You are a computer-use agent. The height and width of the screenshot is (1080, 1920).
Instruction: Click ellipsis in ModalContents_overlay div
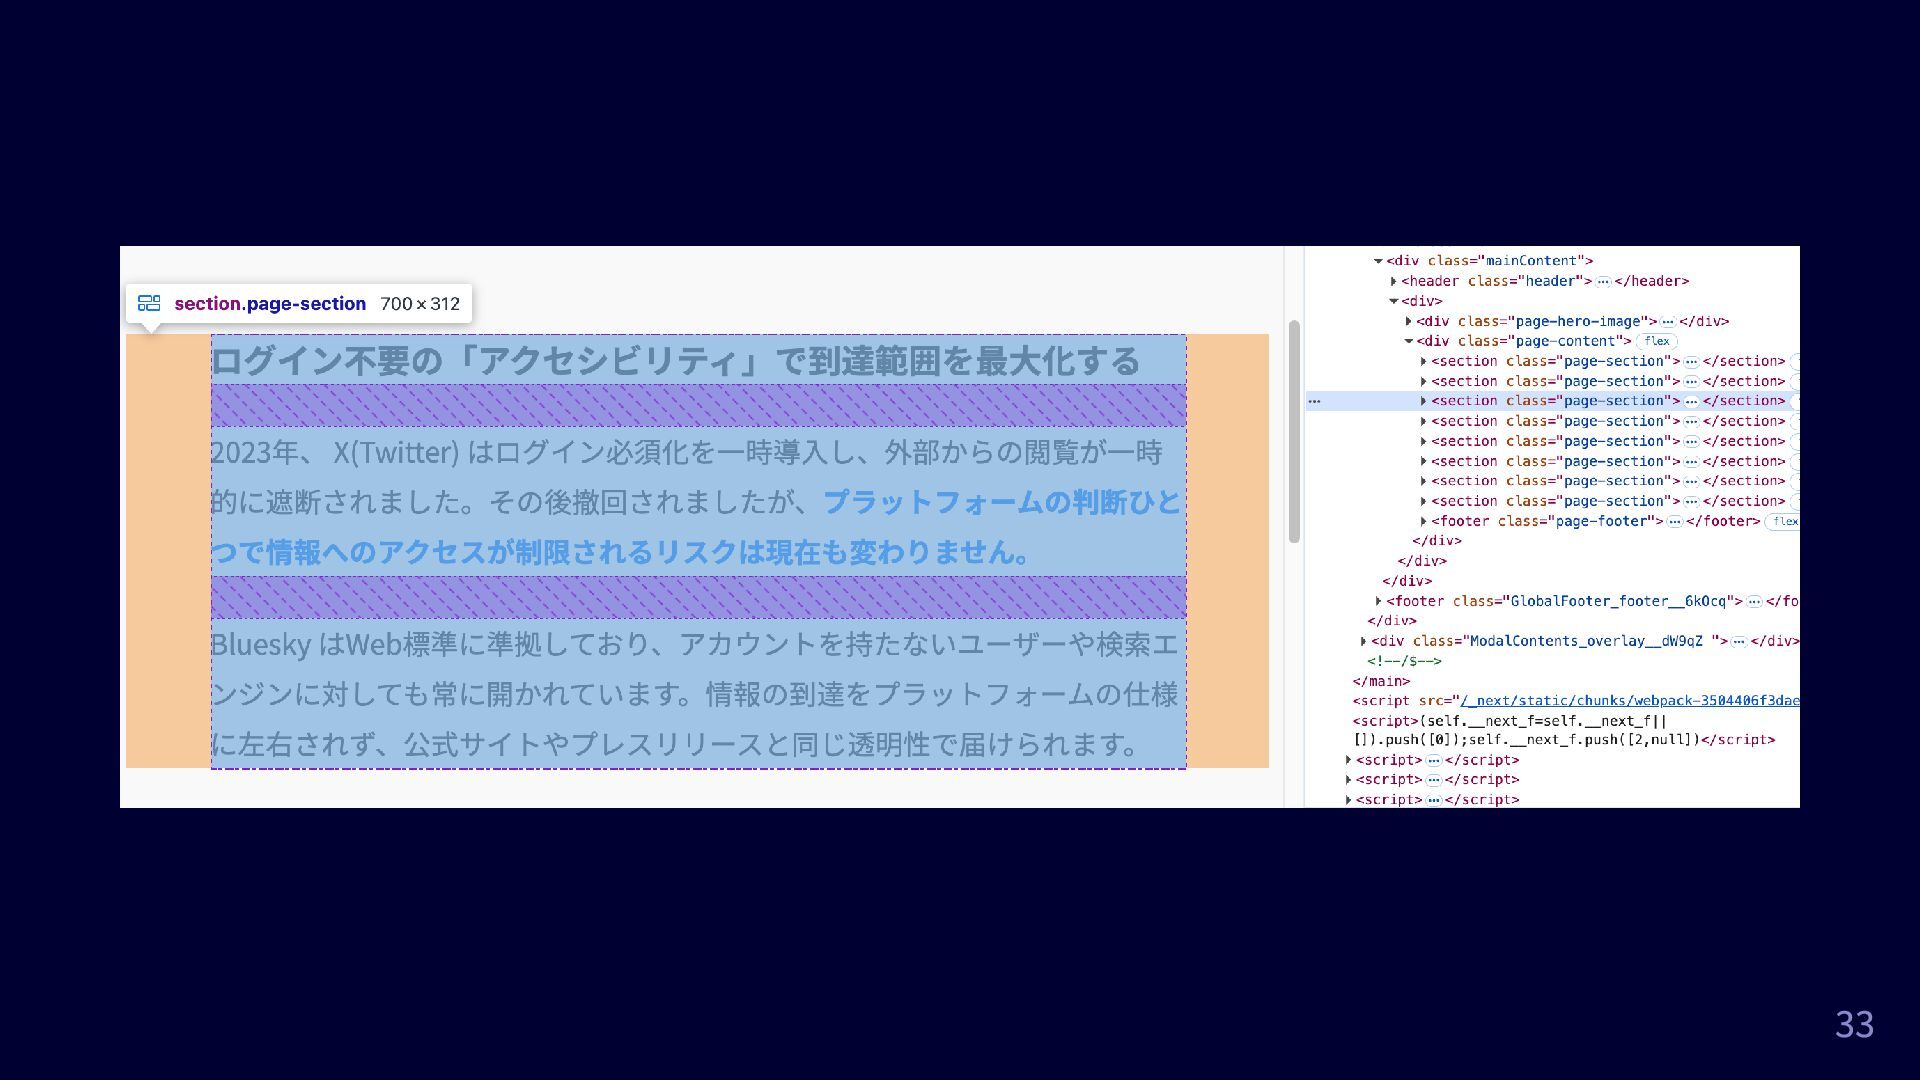click(1738, 641)
